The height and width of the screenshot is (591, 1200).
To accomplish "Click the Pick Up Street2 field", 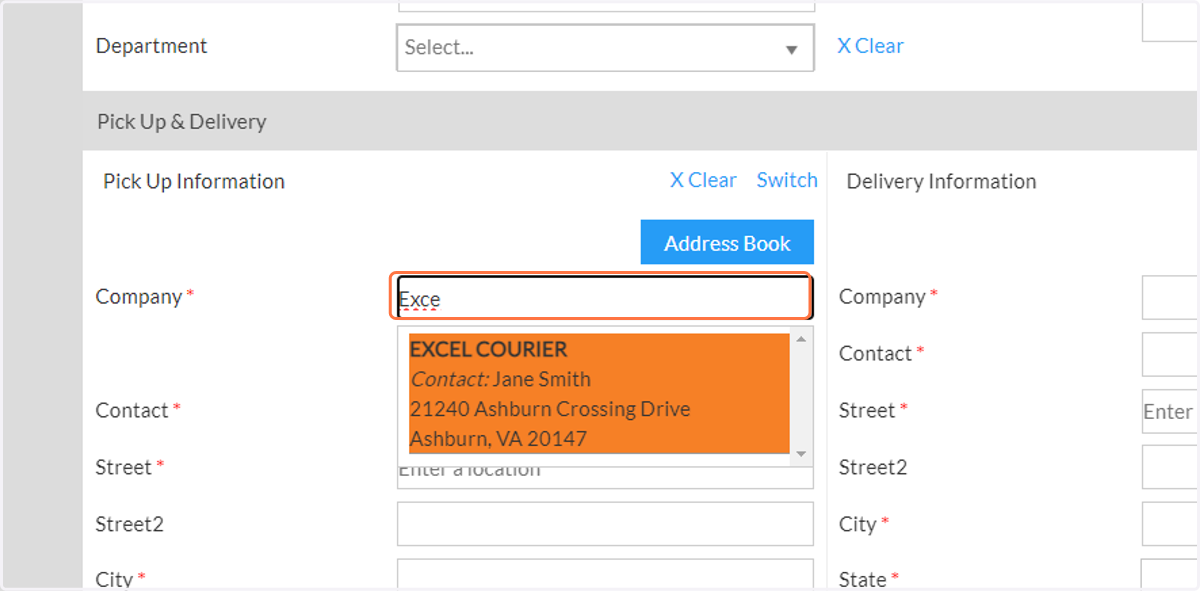I will tap(605, 524).
